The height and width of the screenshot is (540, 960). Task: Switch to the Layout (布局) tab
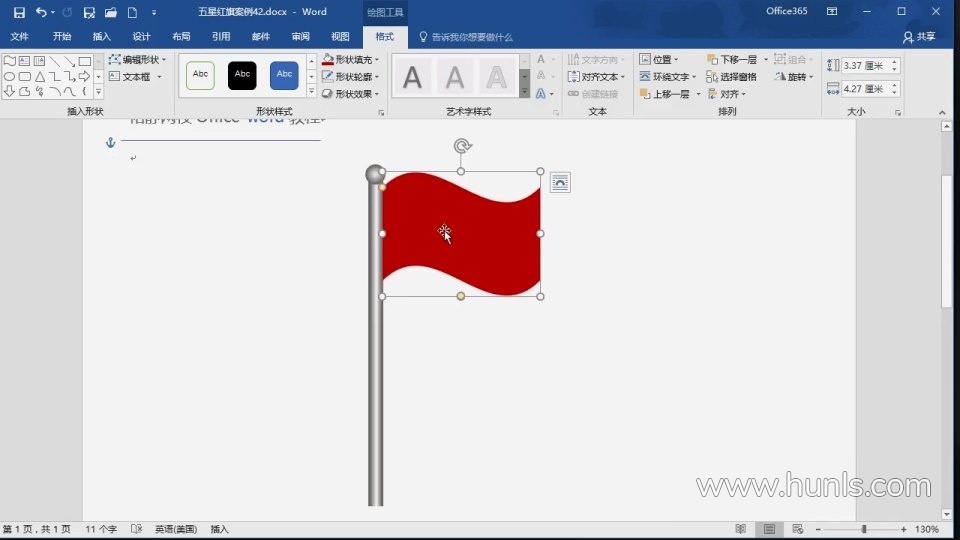181,37
